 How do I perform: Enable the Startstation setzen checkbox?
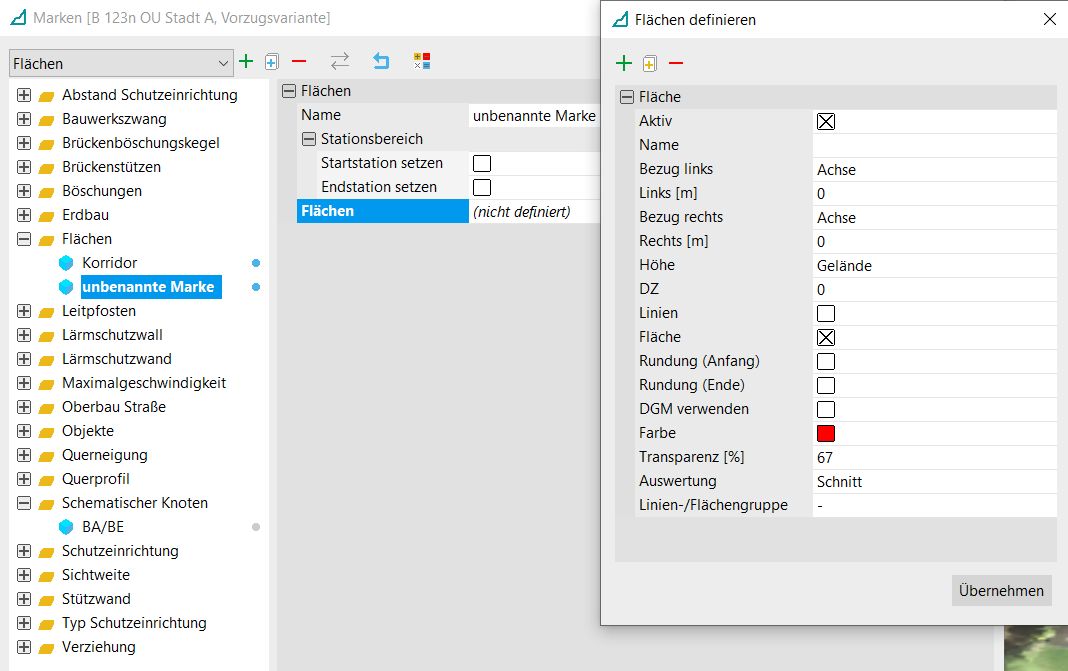coord(482,163)
